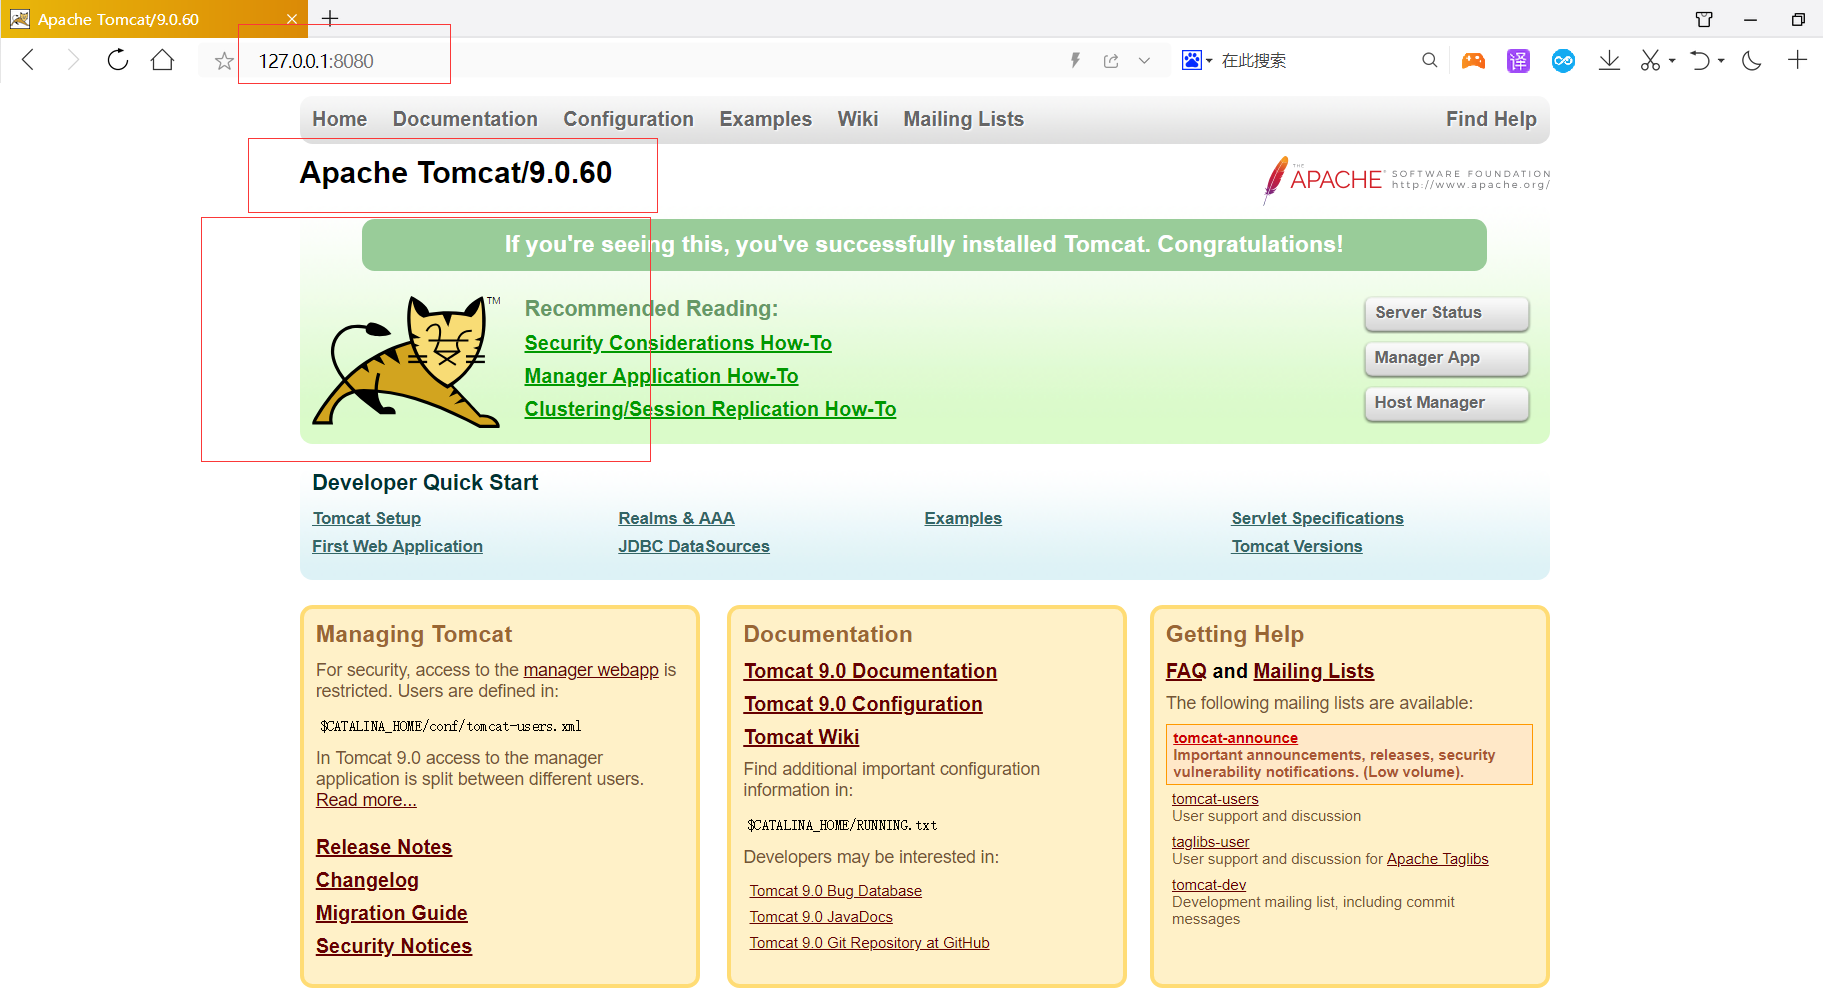Screen dimensions: 1823x989
Task: Open the manager webapp link
Action: (591, 670)
